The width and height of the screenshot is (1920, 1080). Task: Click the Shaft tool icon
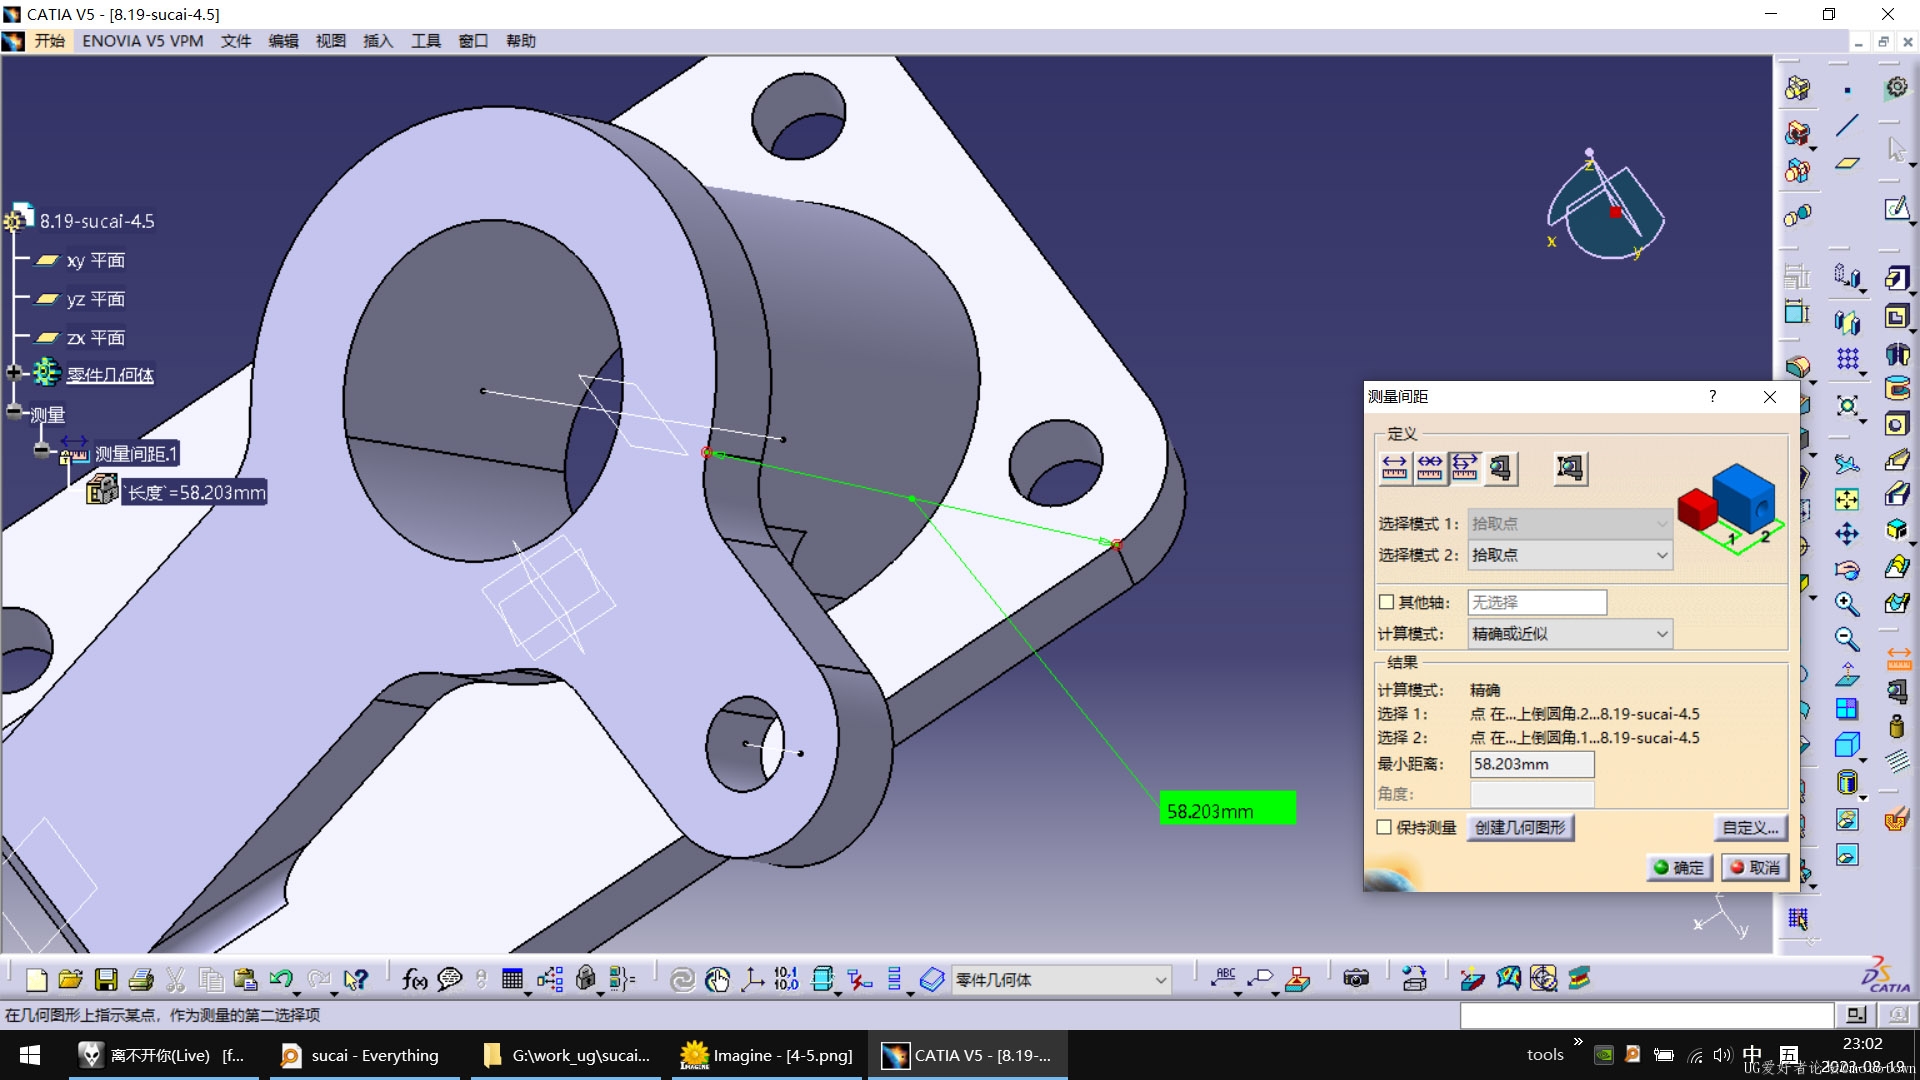(x=1896, y=354)
